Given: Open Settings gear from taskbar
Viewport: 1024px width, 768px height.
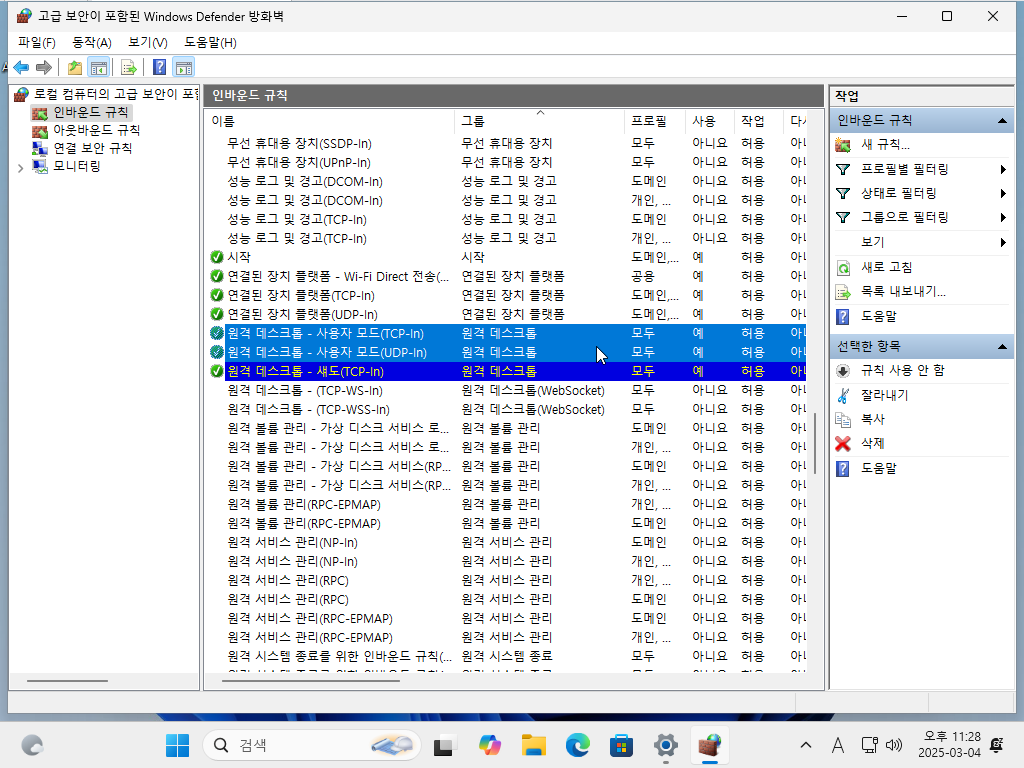Looking at the screenshot, I should pyautogui.click(x=665, y=745).
